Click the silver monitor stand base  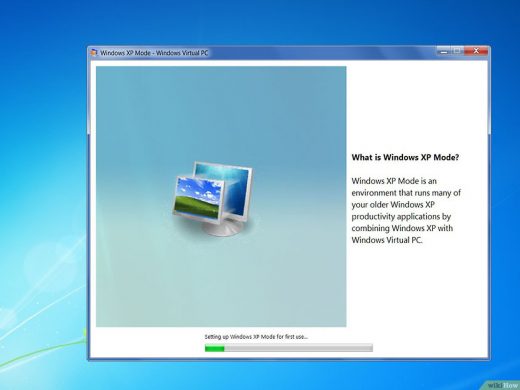click(223, 228)
